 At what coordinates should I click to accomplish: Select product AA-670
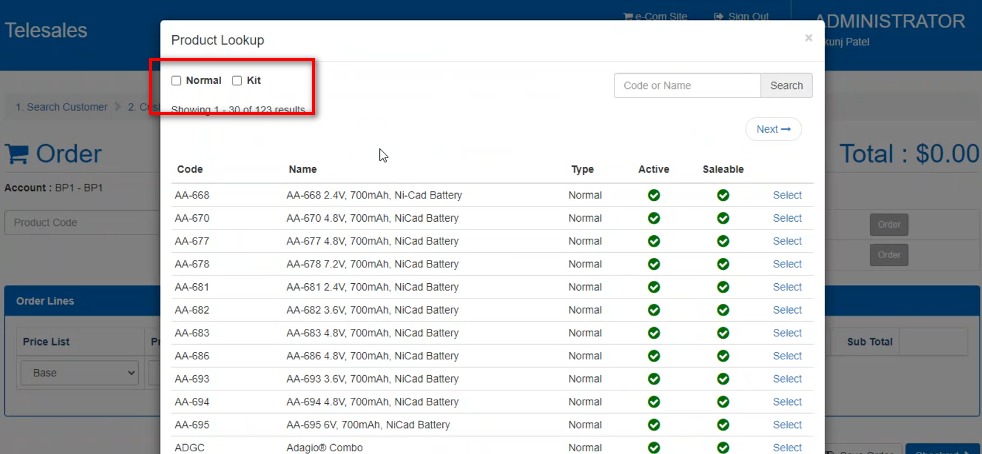click(x=787, y=218)
